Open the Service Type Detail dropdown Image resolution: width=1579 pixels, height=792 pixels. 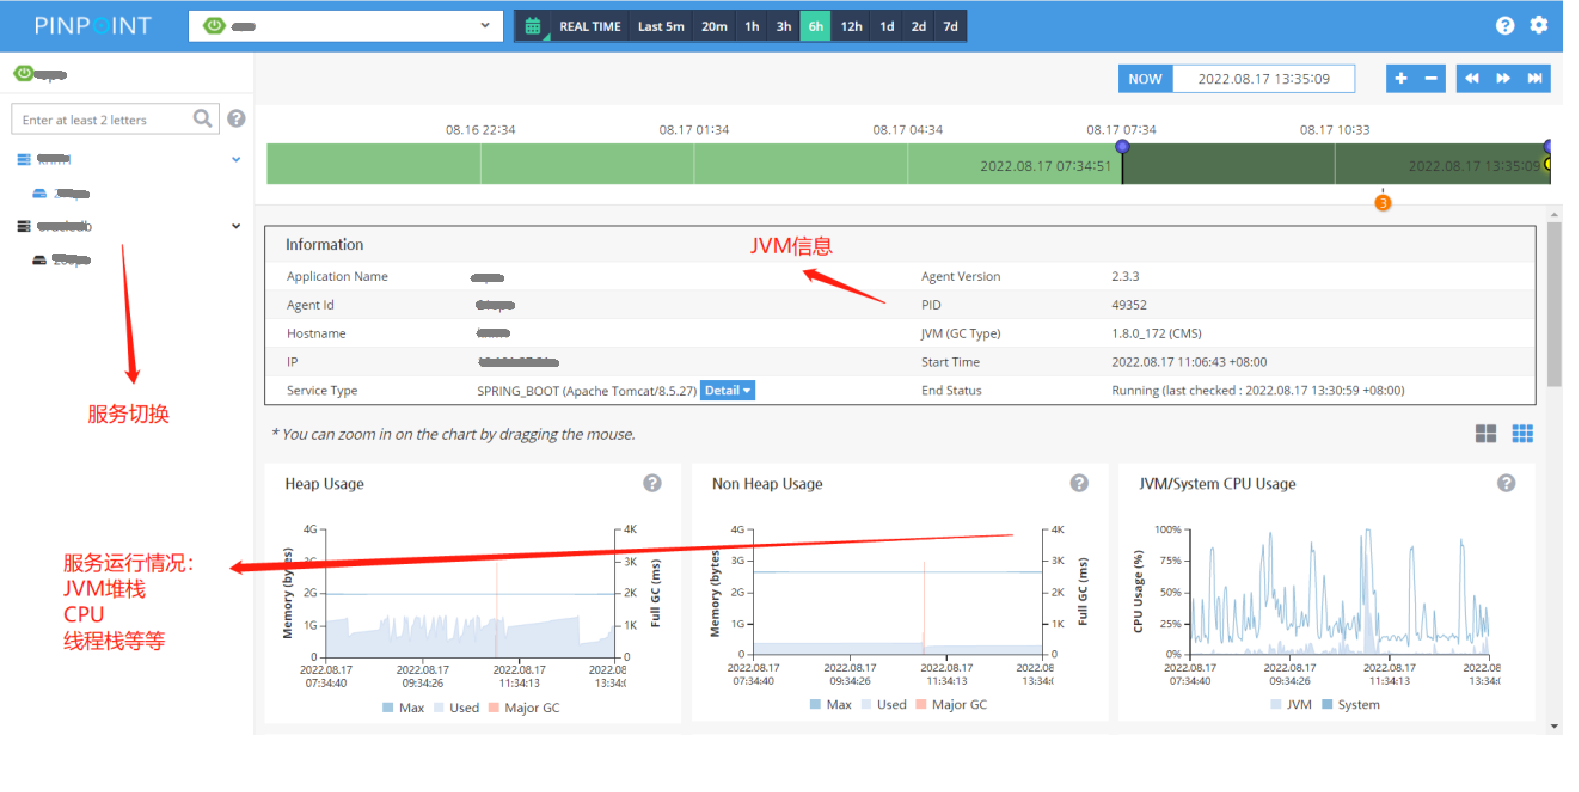click(727, 391)
